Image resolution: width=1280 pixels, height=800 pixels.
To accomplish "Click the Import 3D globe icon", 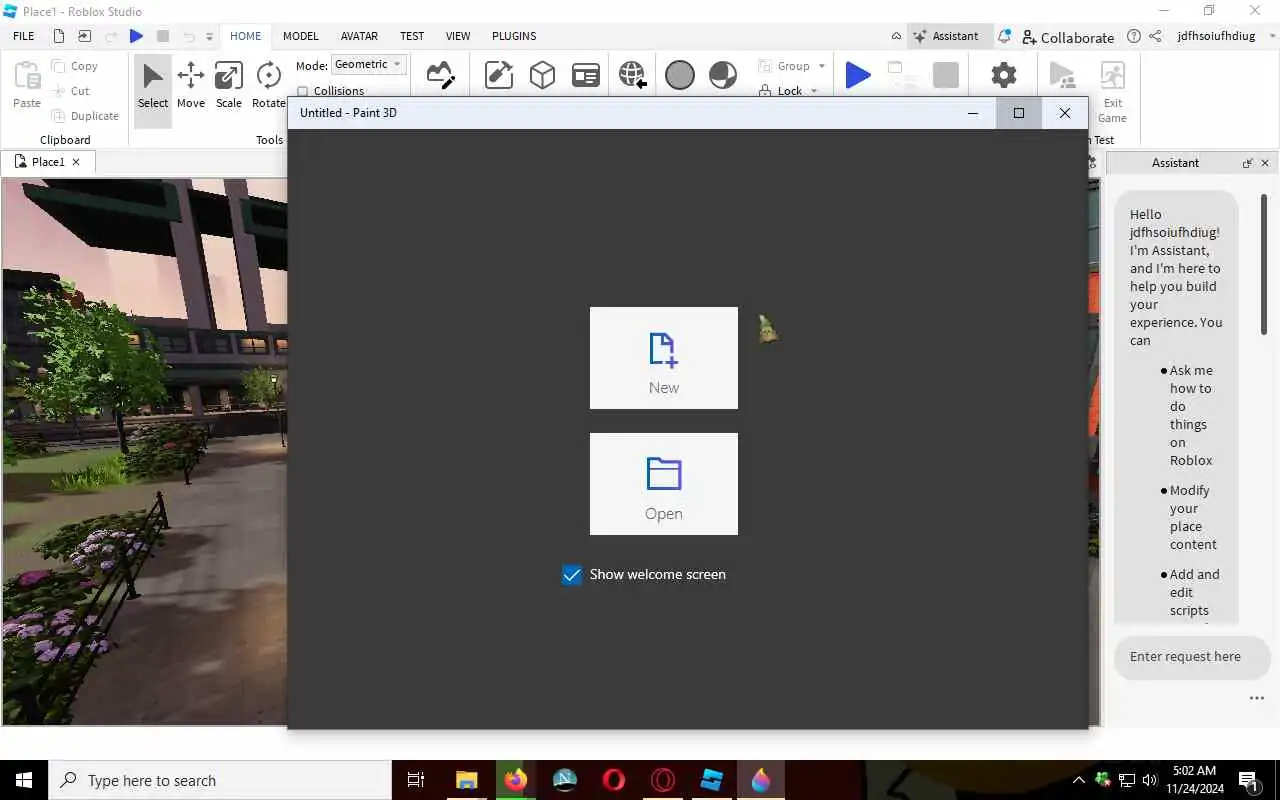I will click(632, 75).
